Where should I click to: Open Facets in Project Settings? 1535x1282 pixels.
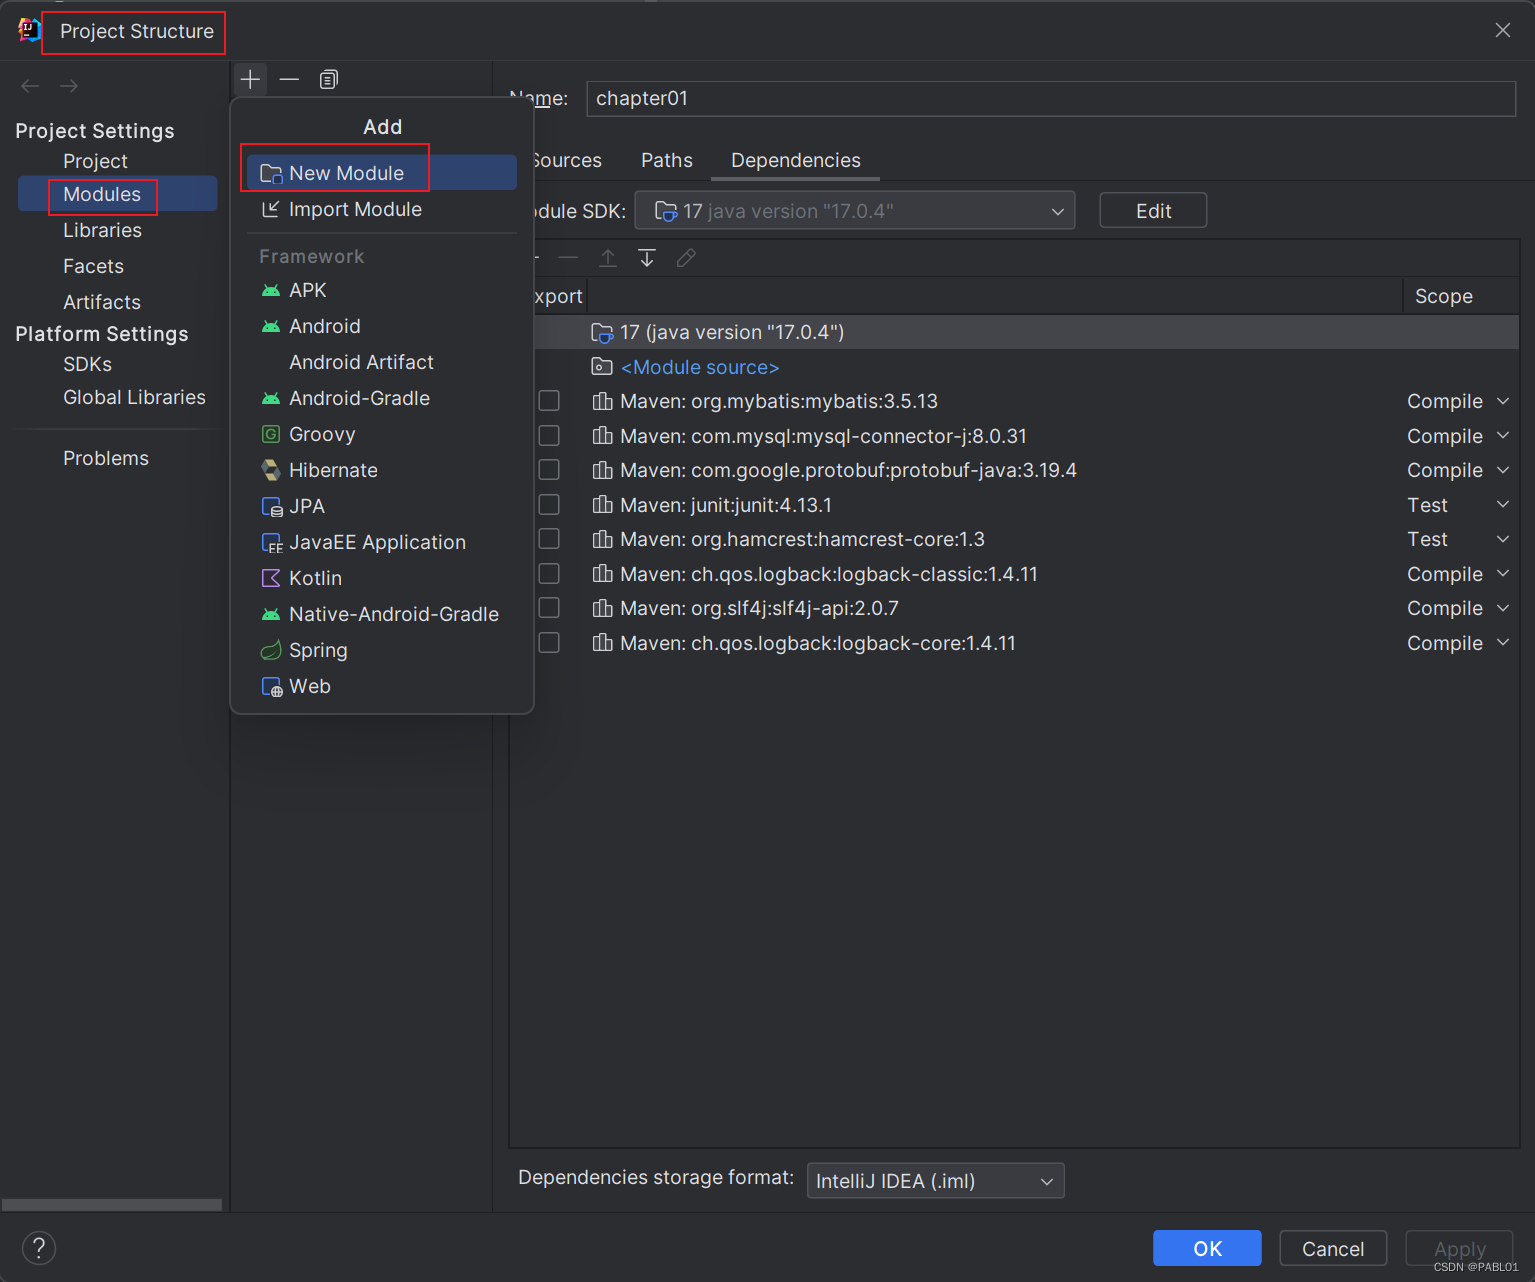94,266
